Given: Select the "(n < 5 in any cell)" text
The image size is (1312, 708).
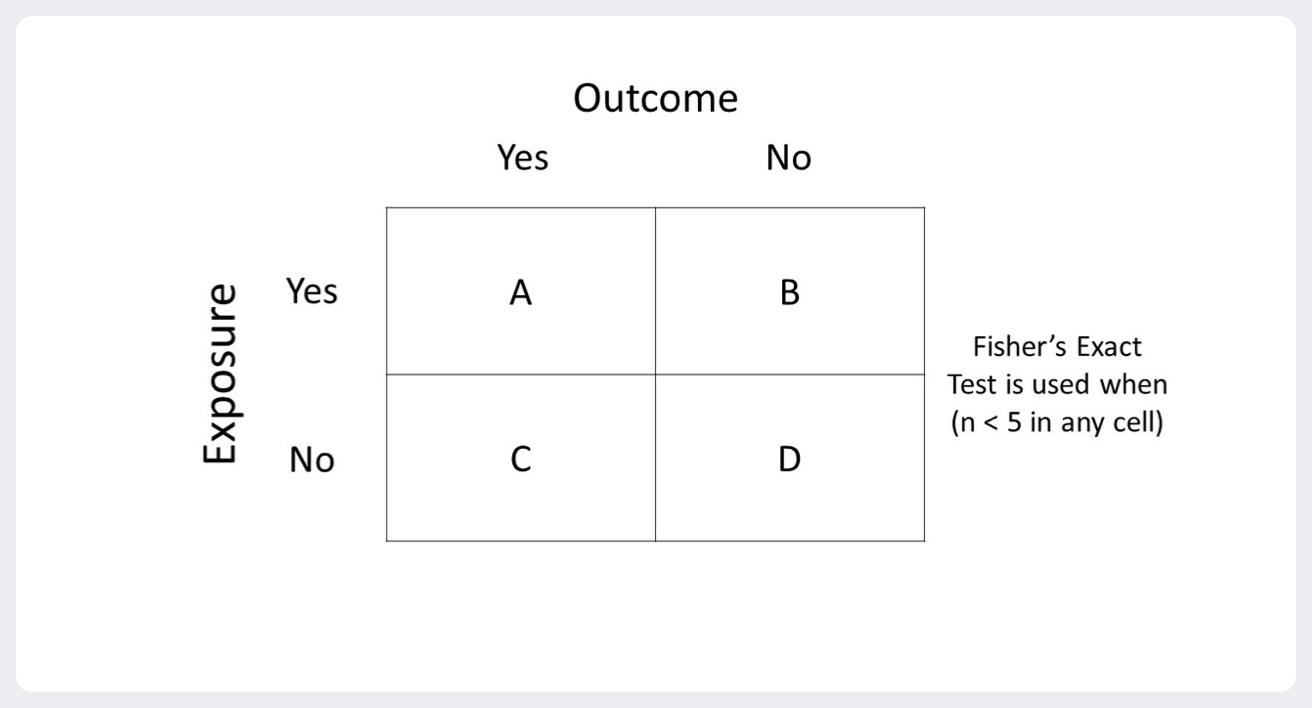Looking at the screenshot, I should (1059, 420).
